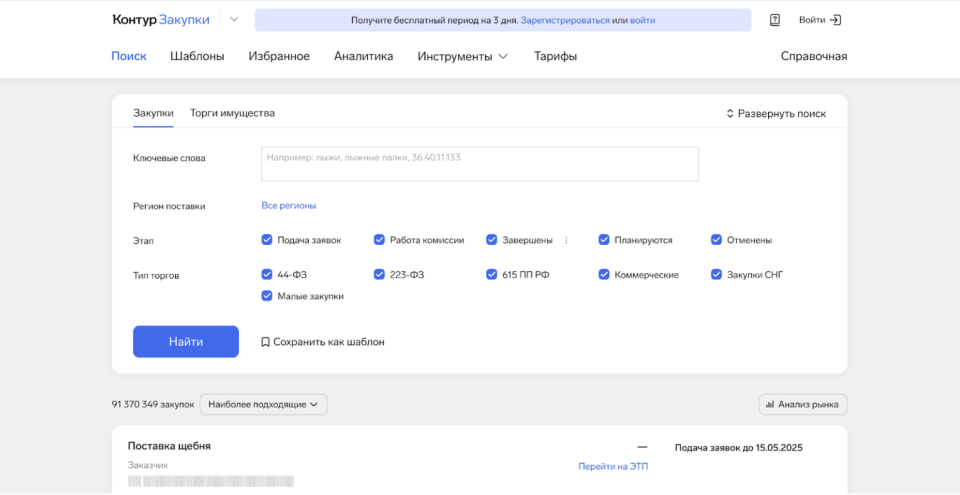Switch to Торги имущества tab
The width and height of the screenshot is (960, 495).
(x=232, y=113)
